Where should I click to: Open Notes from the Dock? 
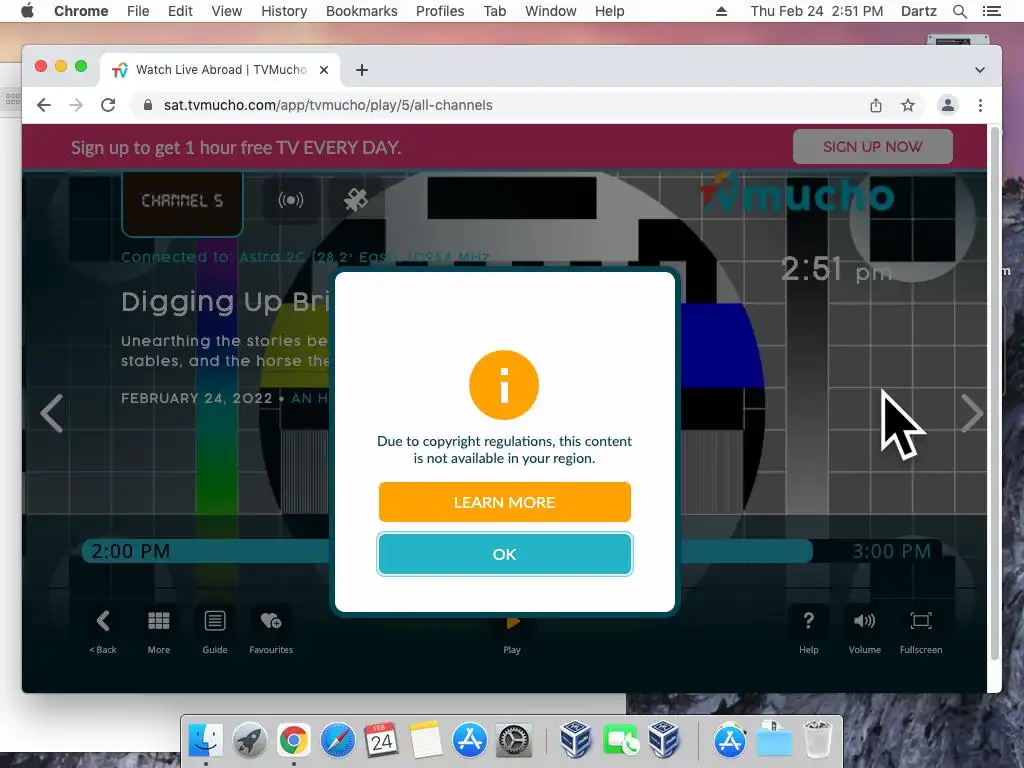tap(425, 741)
